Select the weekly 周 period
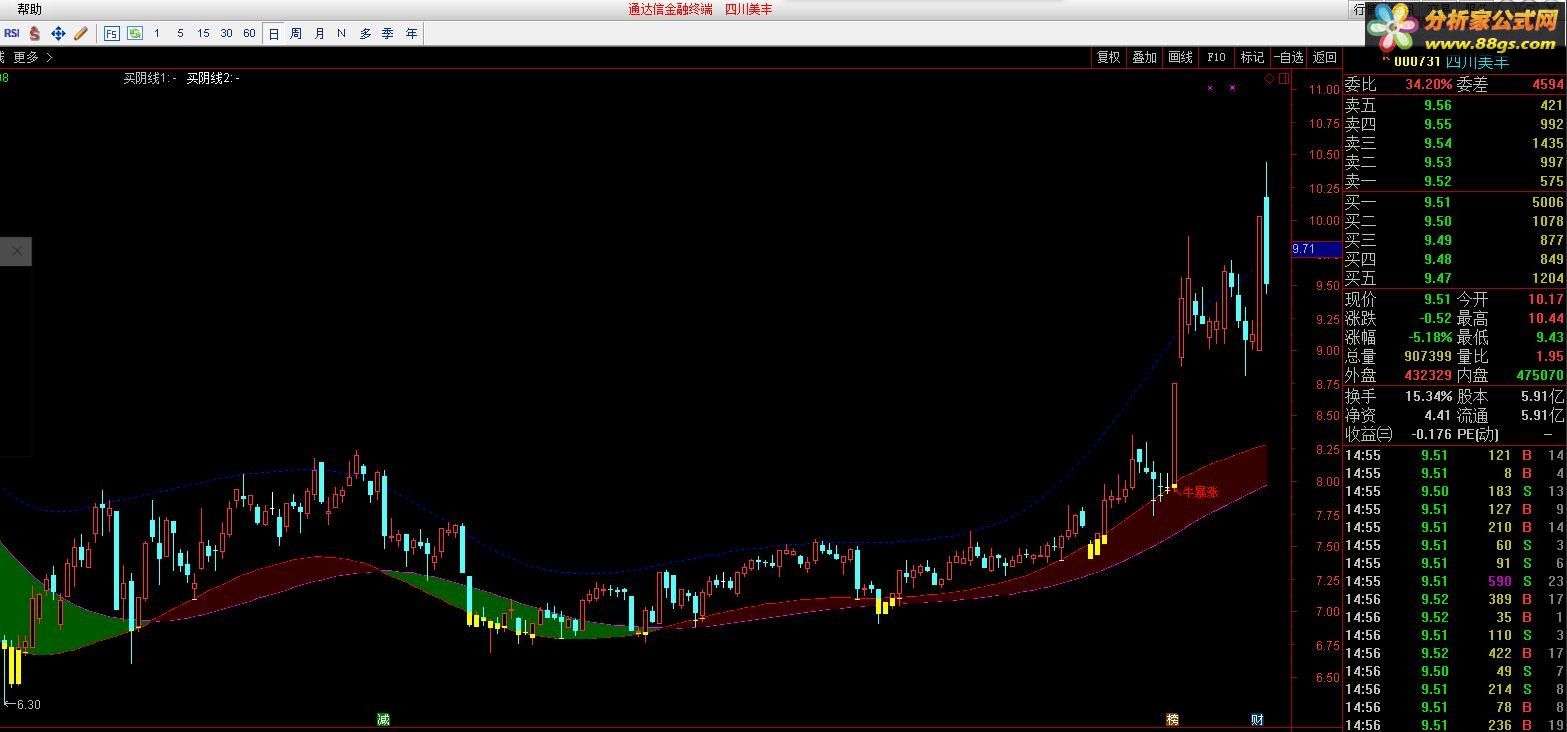This screenshot has height=732, width=1567. 296,33
